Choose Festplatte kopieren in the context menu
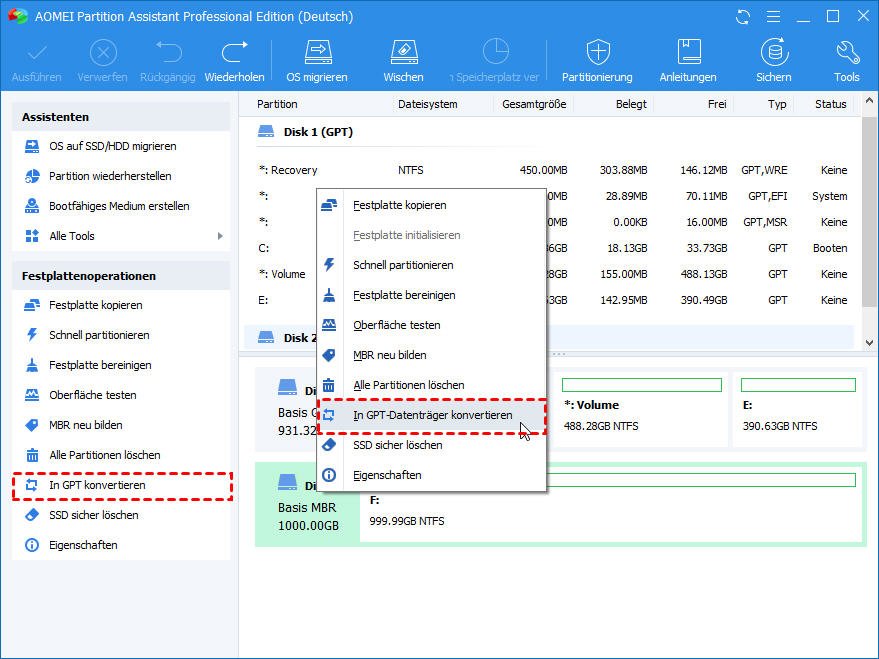The image size is (879, 659). pos(431,205)
